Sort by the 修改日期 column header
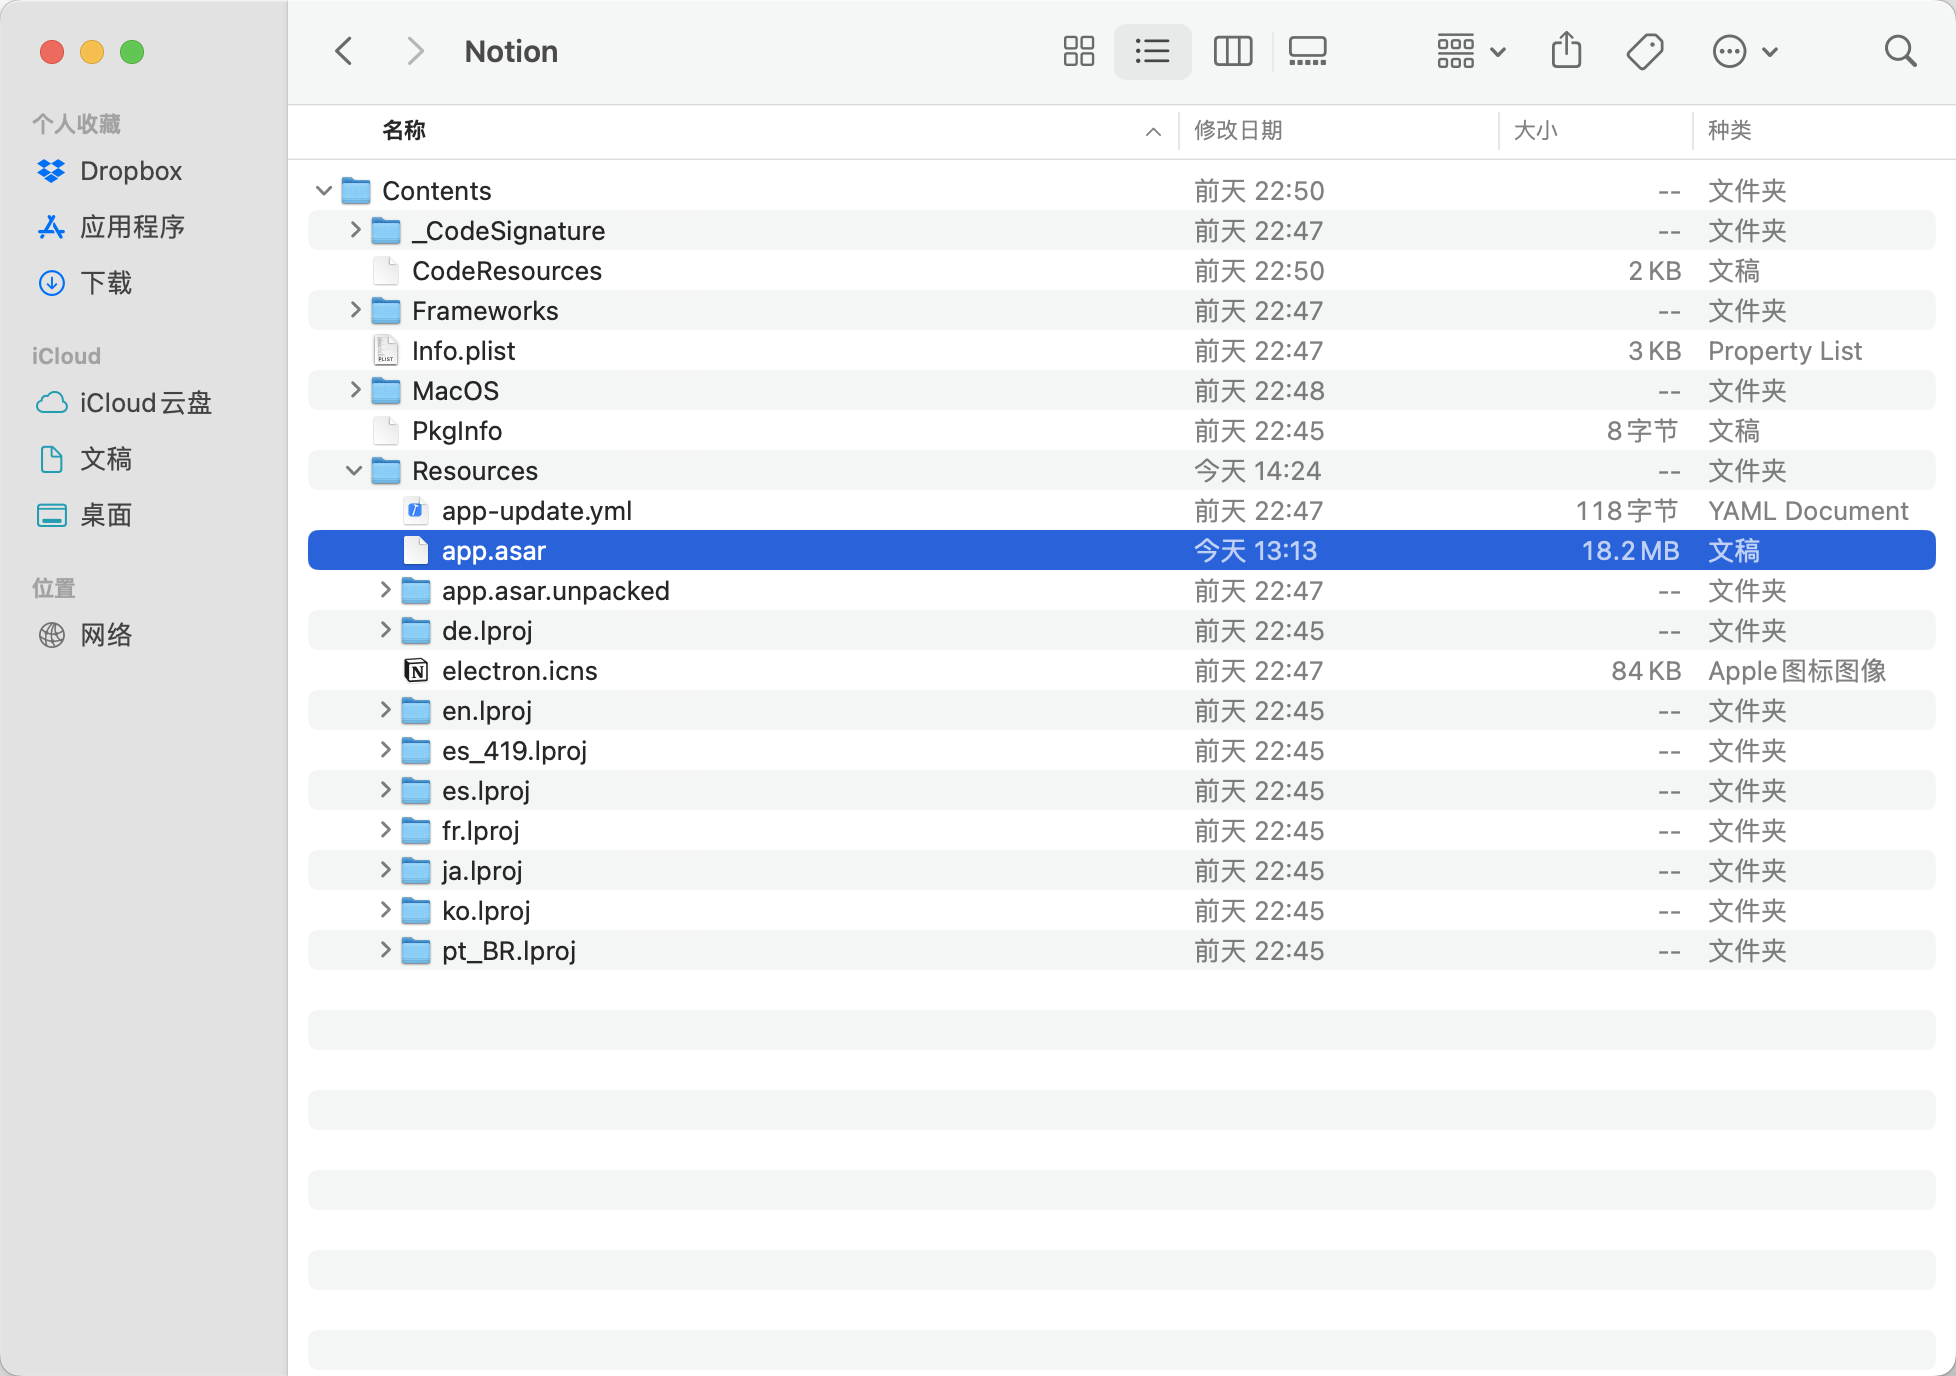 point(1238,130)
